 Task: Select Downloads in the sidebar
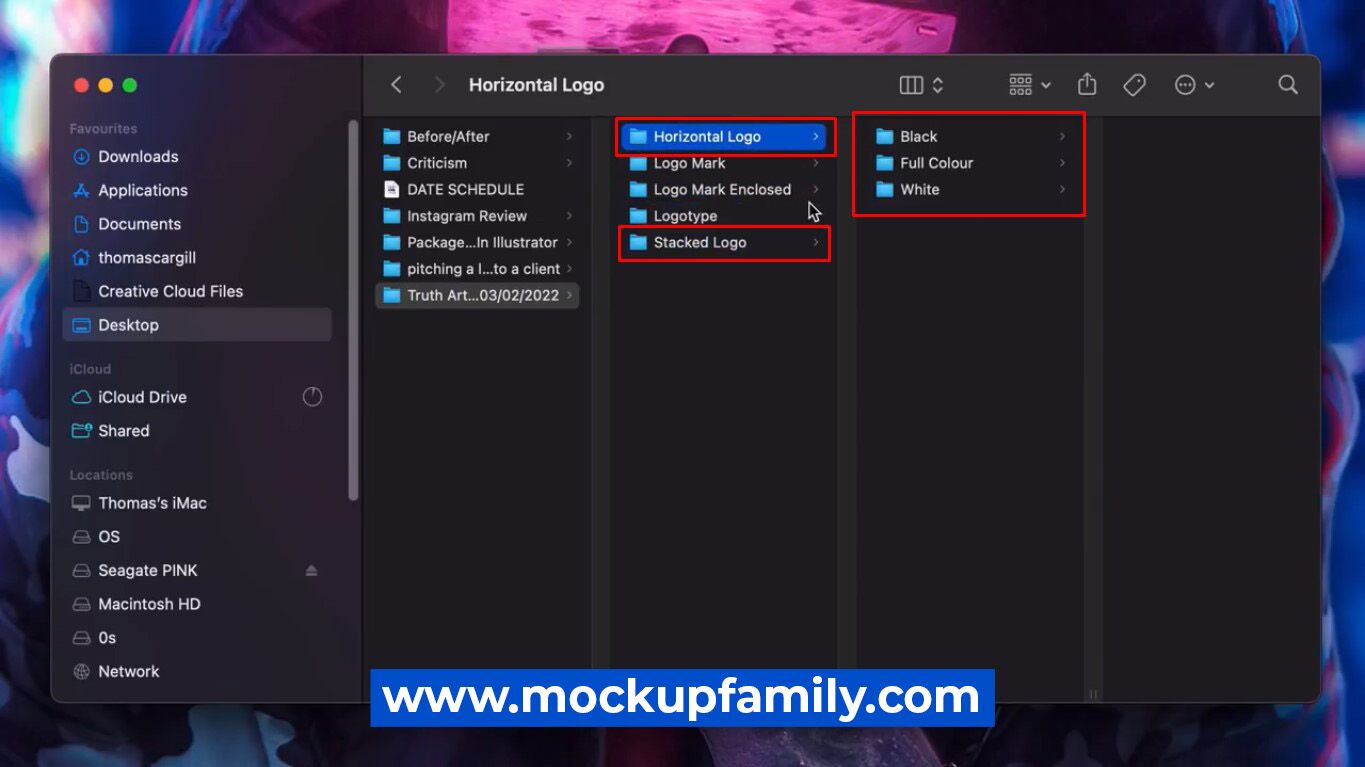tap(138, 157)
